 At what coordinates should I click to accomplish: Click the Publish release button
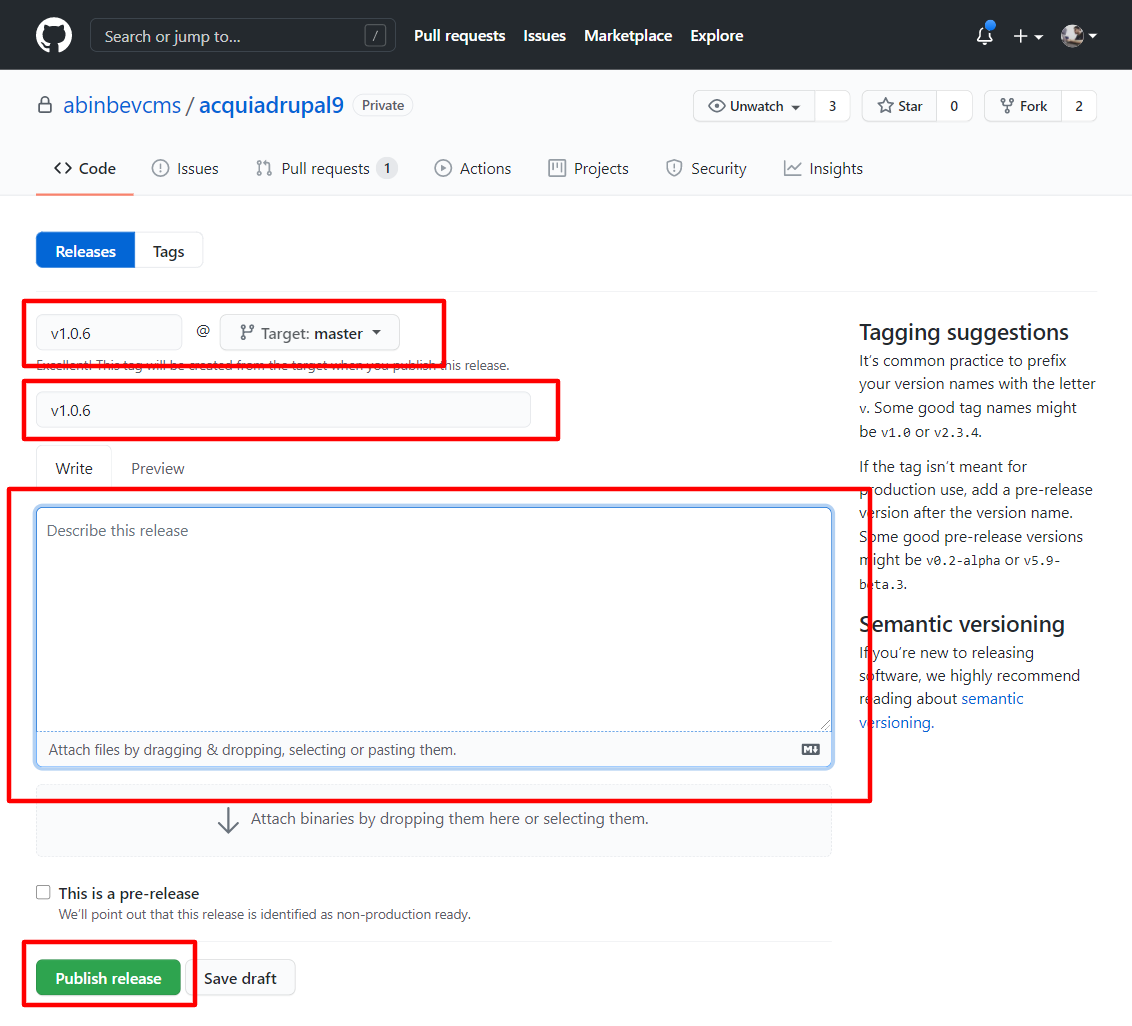coord(108,978)
